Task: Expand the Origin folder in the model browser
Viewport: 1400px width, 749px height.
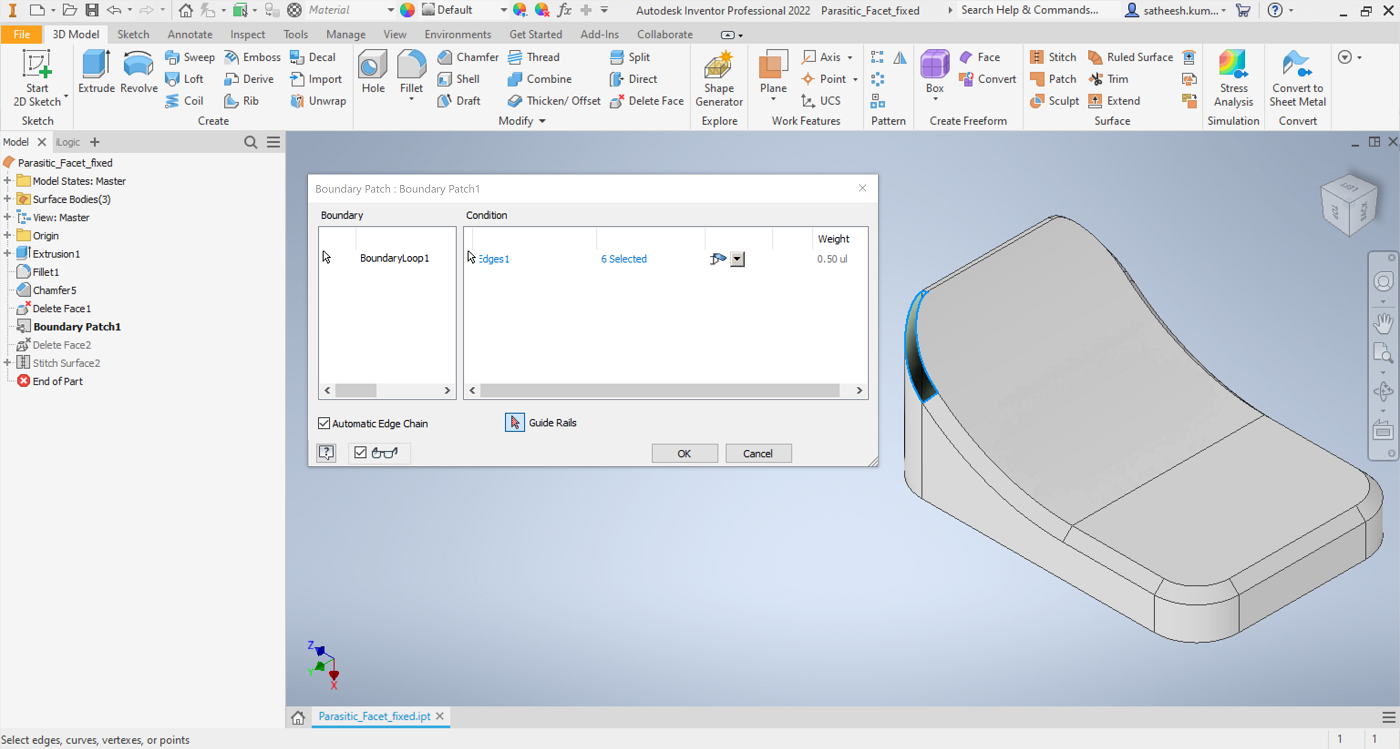Action: (8, 235)
